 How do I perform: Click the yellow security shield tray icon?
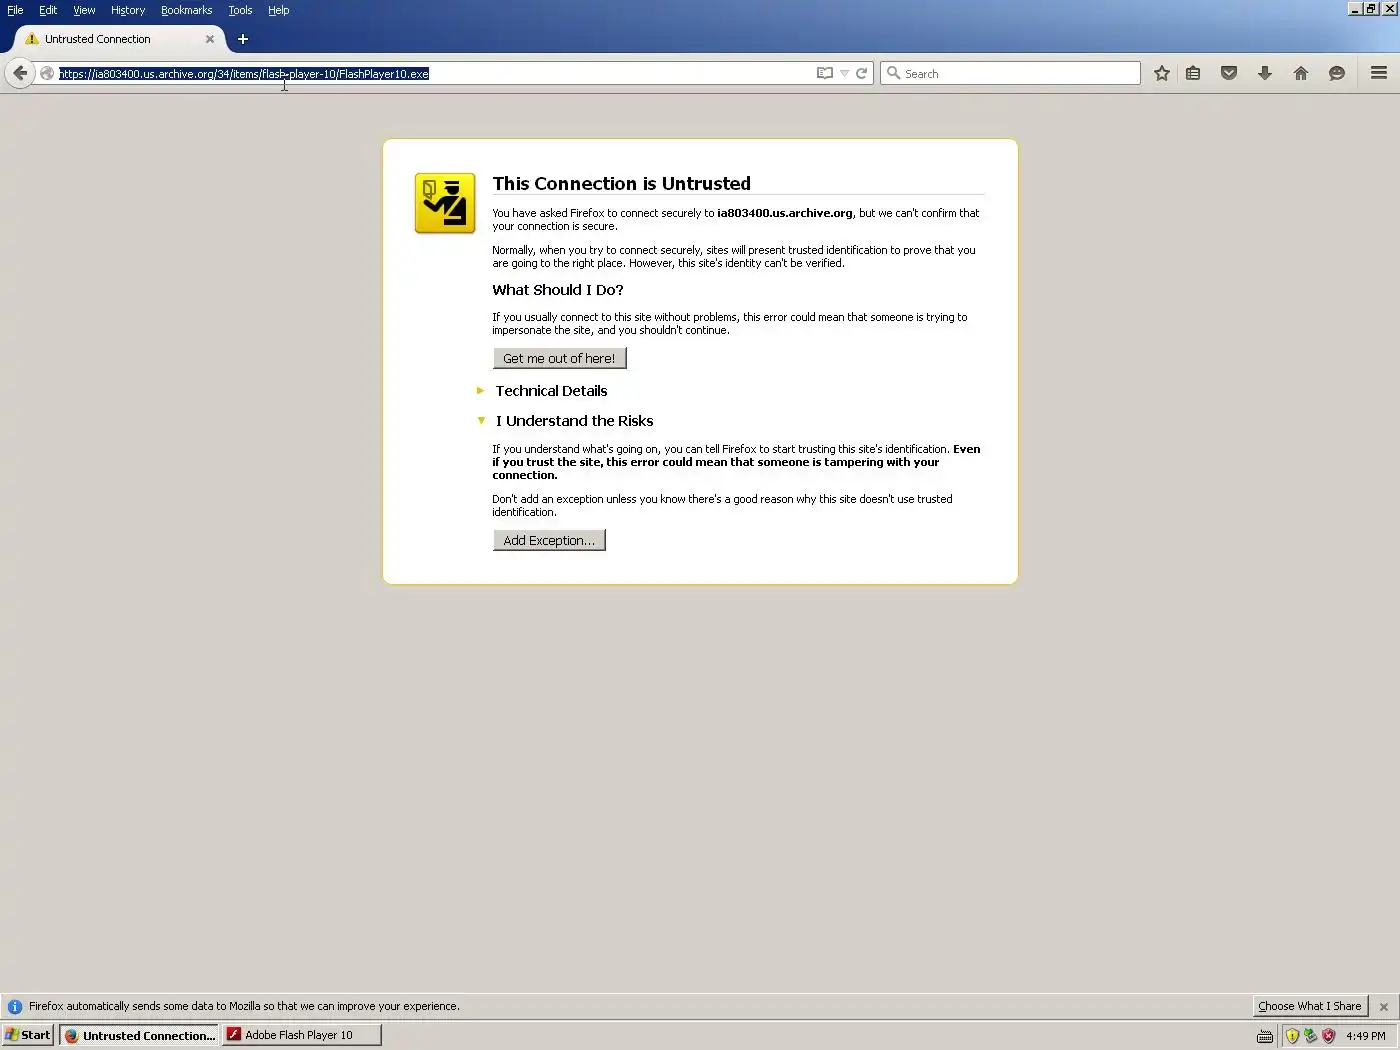(1292, 1036)
